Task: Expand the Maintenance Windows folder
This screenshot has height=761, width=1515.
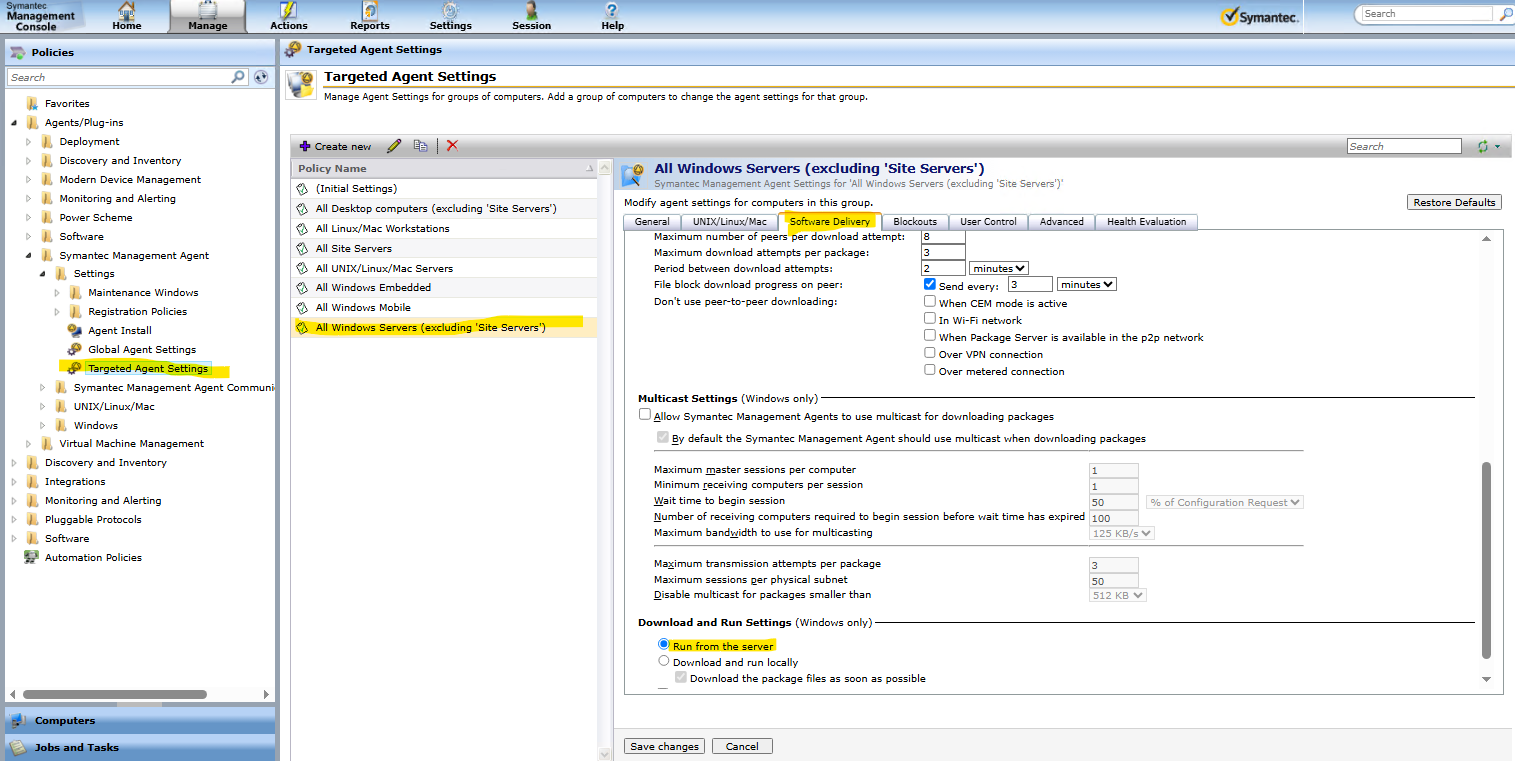Action: point(57,292)
